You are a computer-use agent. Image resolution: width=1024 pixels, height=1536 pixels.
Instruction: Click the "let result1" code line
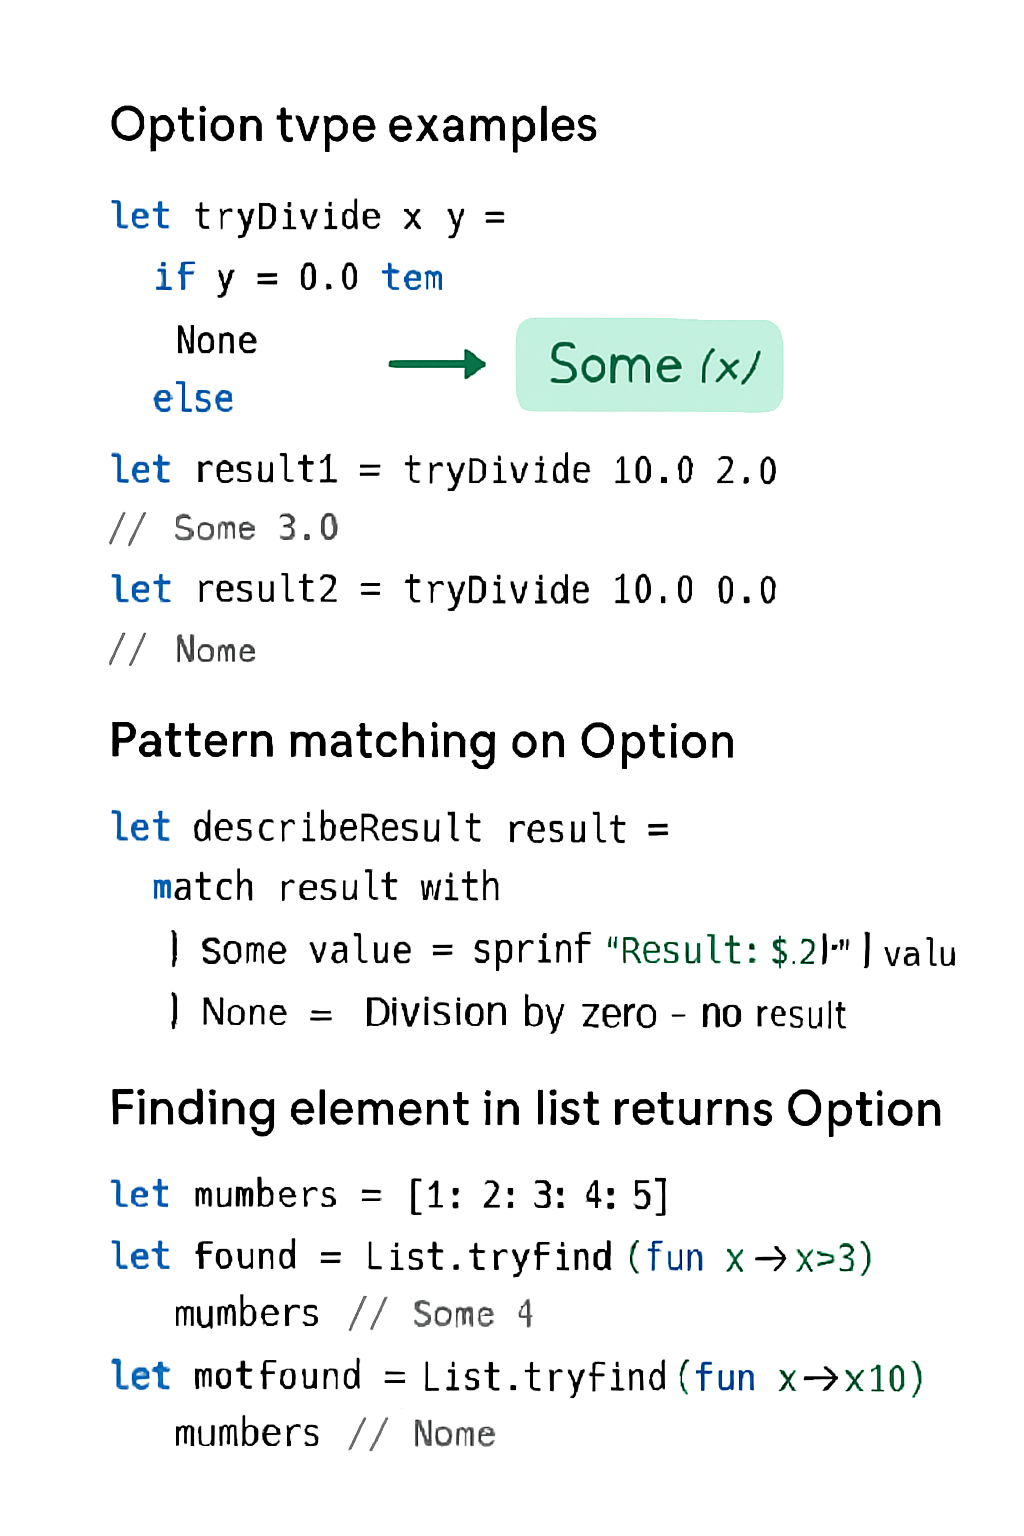pos(443,470)
